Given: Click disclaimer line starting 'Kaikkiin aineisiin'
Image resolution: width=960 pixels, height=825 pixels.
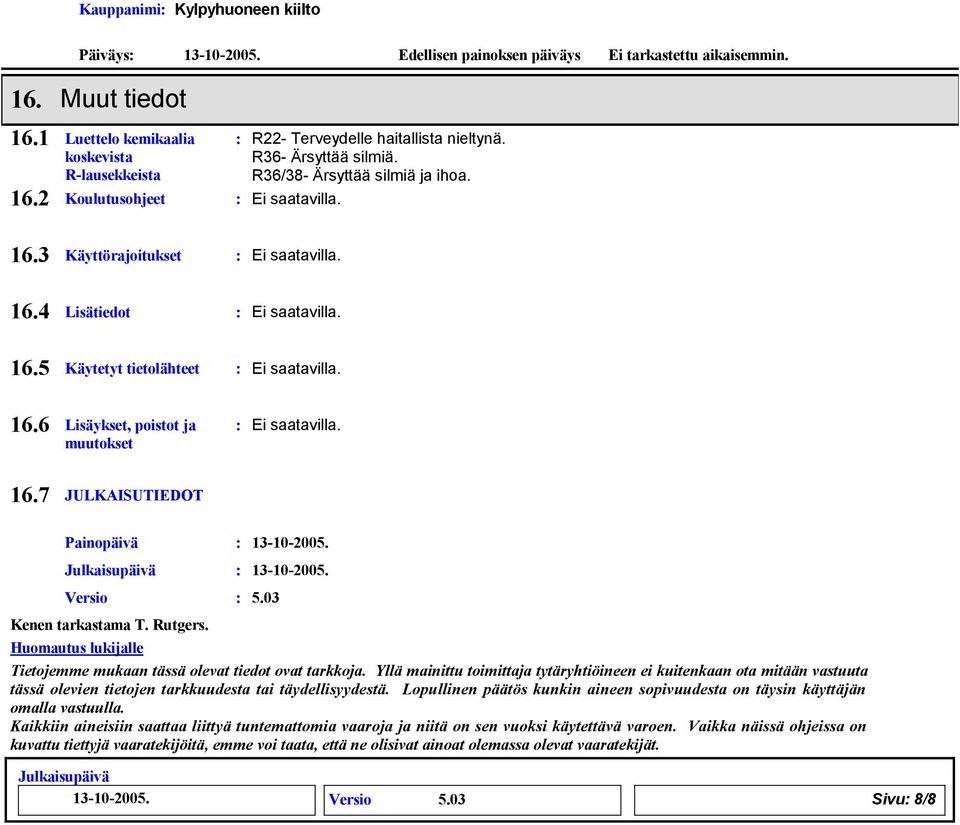Looking at the screenshot, I should (438, 726).
